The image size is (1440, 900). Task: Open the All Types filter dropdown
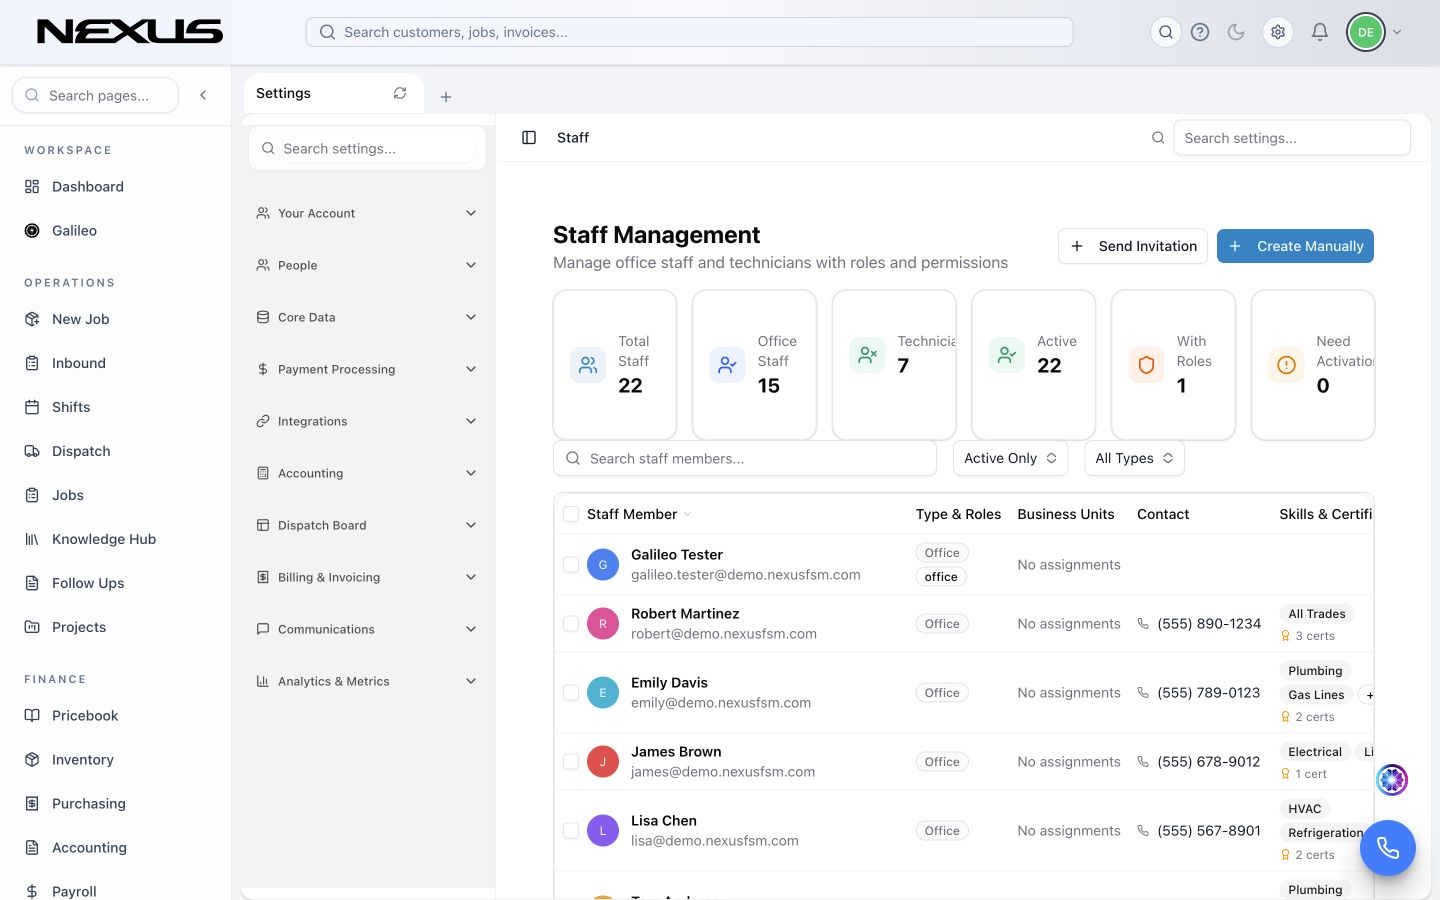[1134, 458]
